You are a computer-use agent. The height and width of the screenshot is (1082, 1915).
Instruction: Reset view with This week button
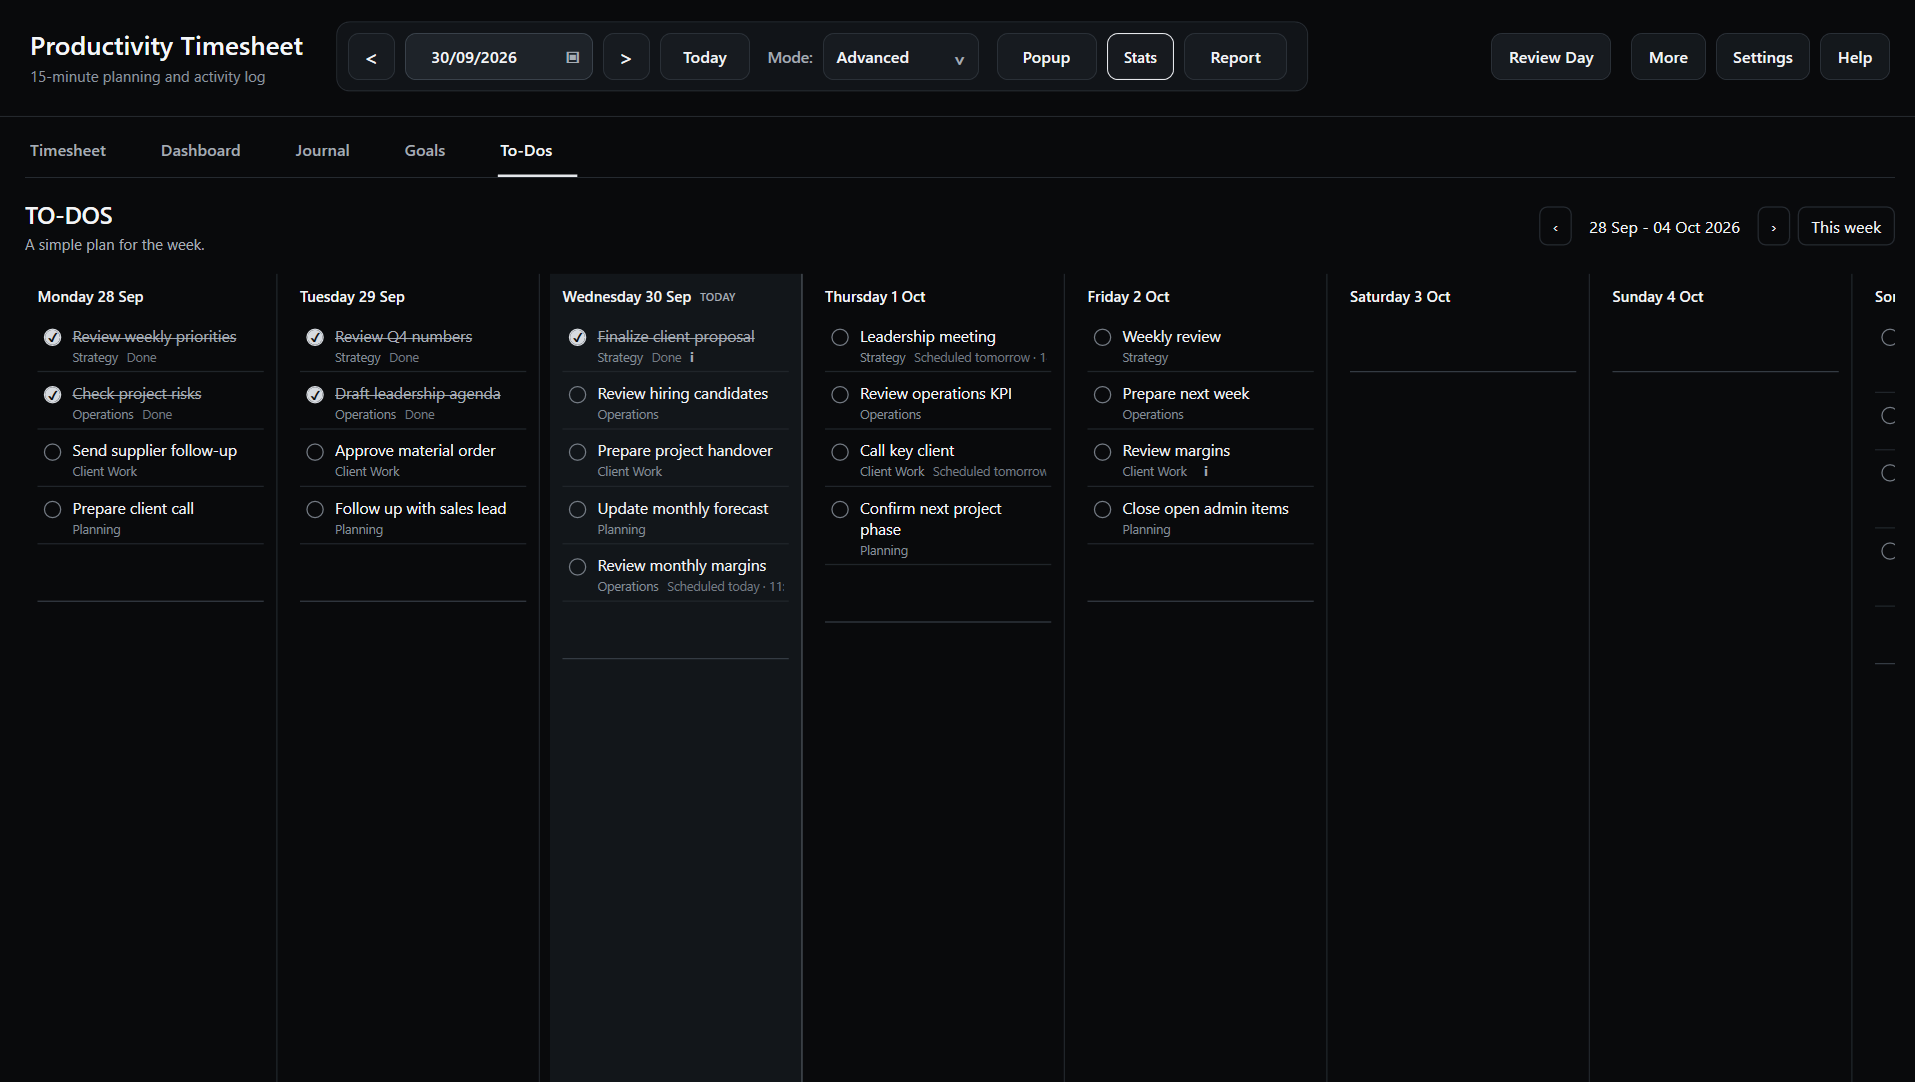coord(1846,227)
